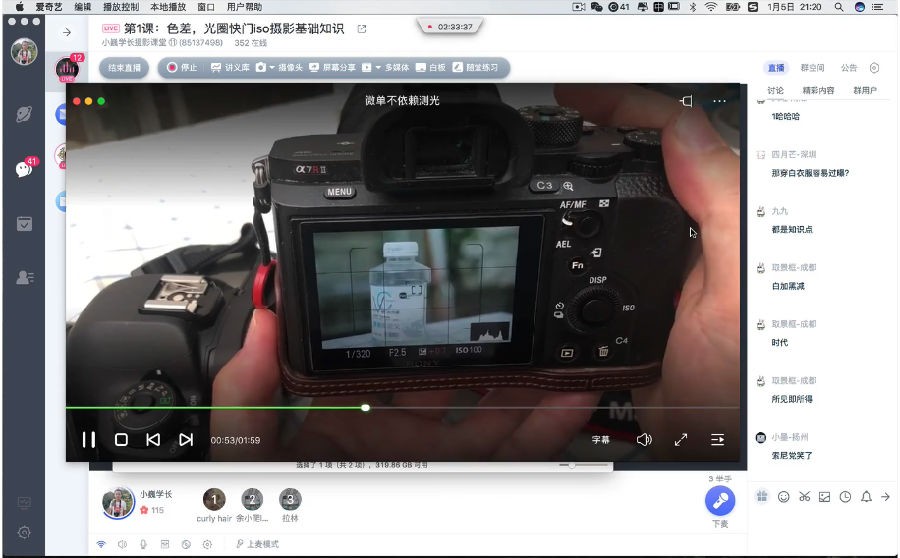900x558 pixels.
Task: Open the 本地播放 menu in menu bar
Action: [x=168, y=7]
